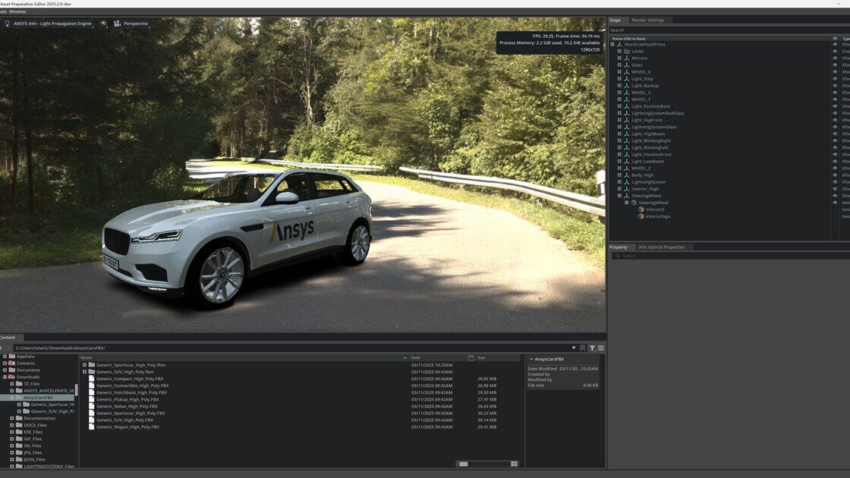Toggle visibility of Mirrors
850x478 pixels.
[x=835, y=58]
